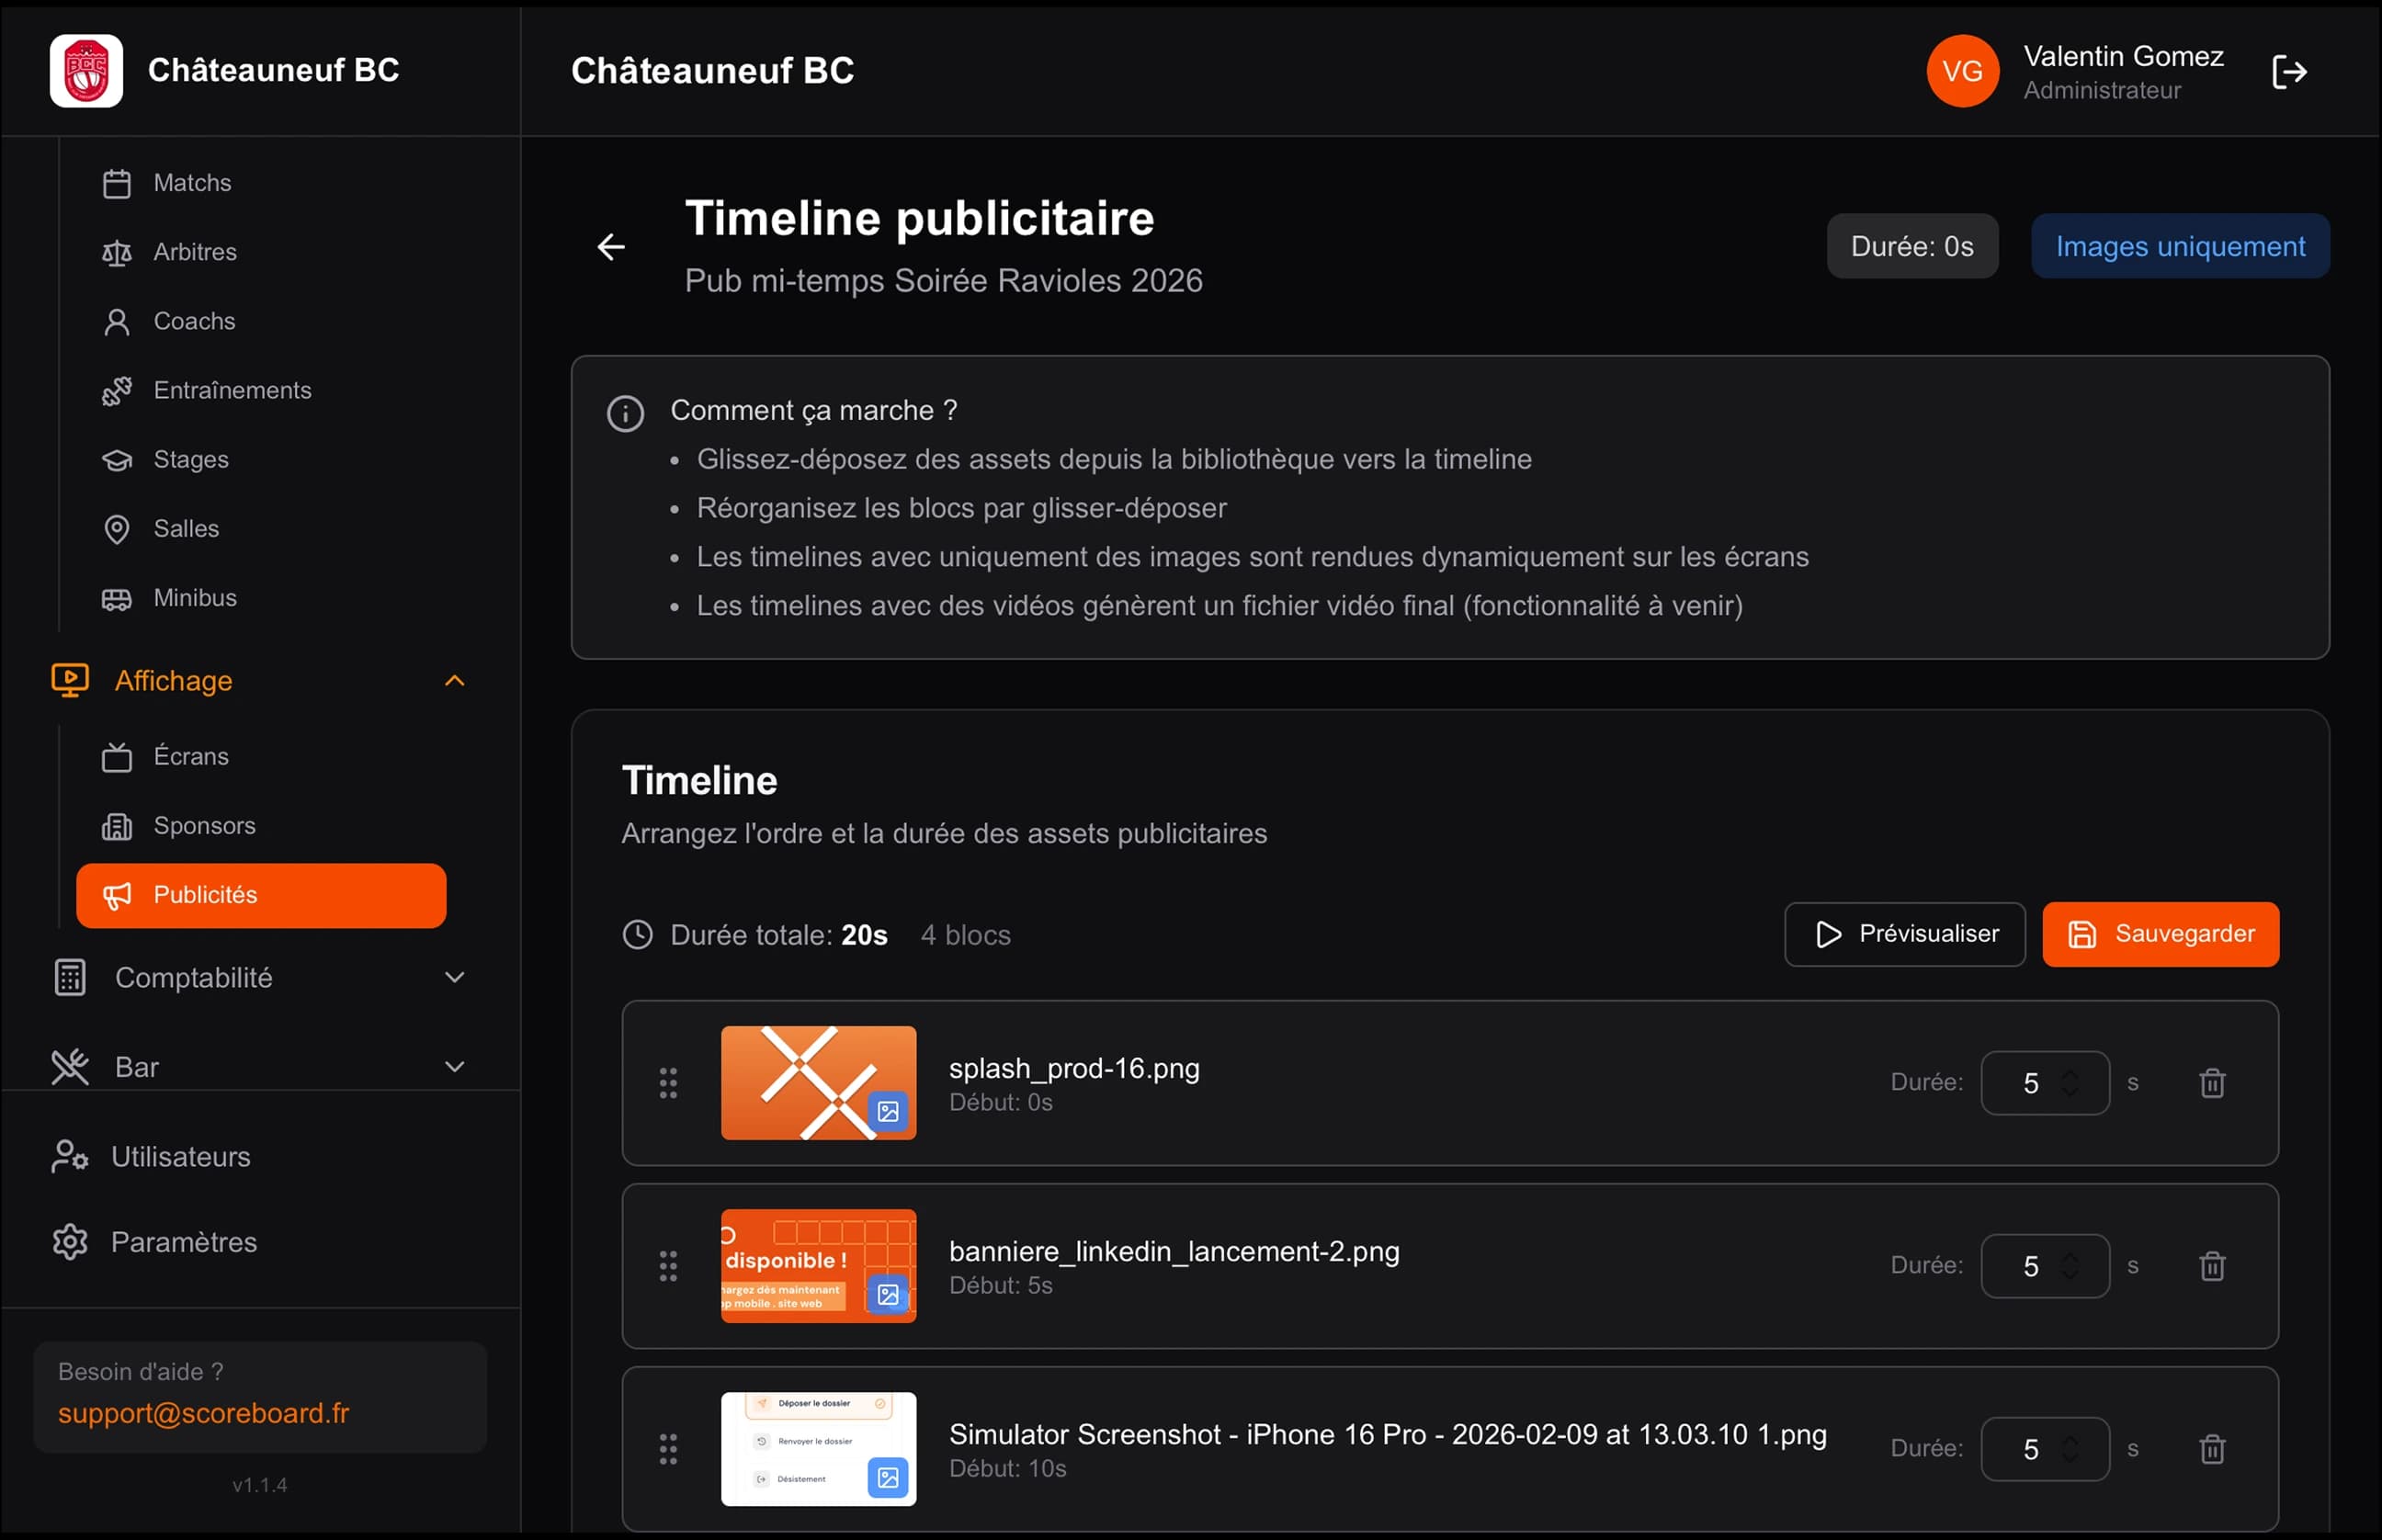
Task: Open the Sponsors menu item
Action: point(204,826)
